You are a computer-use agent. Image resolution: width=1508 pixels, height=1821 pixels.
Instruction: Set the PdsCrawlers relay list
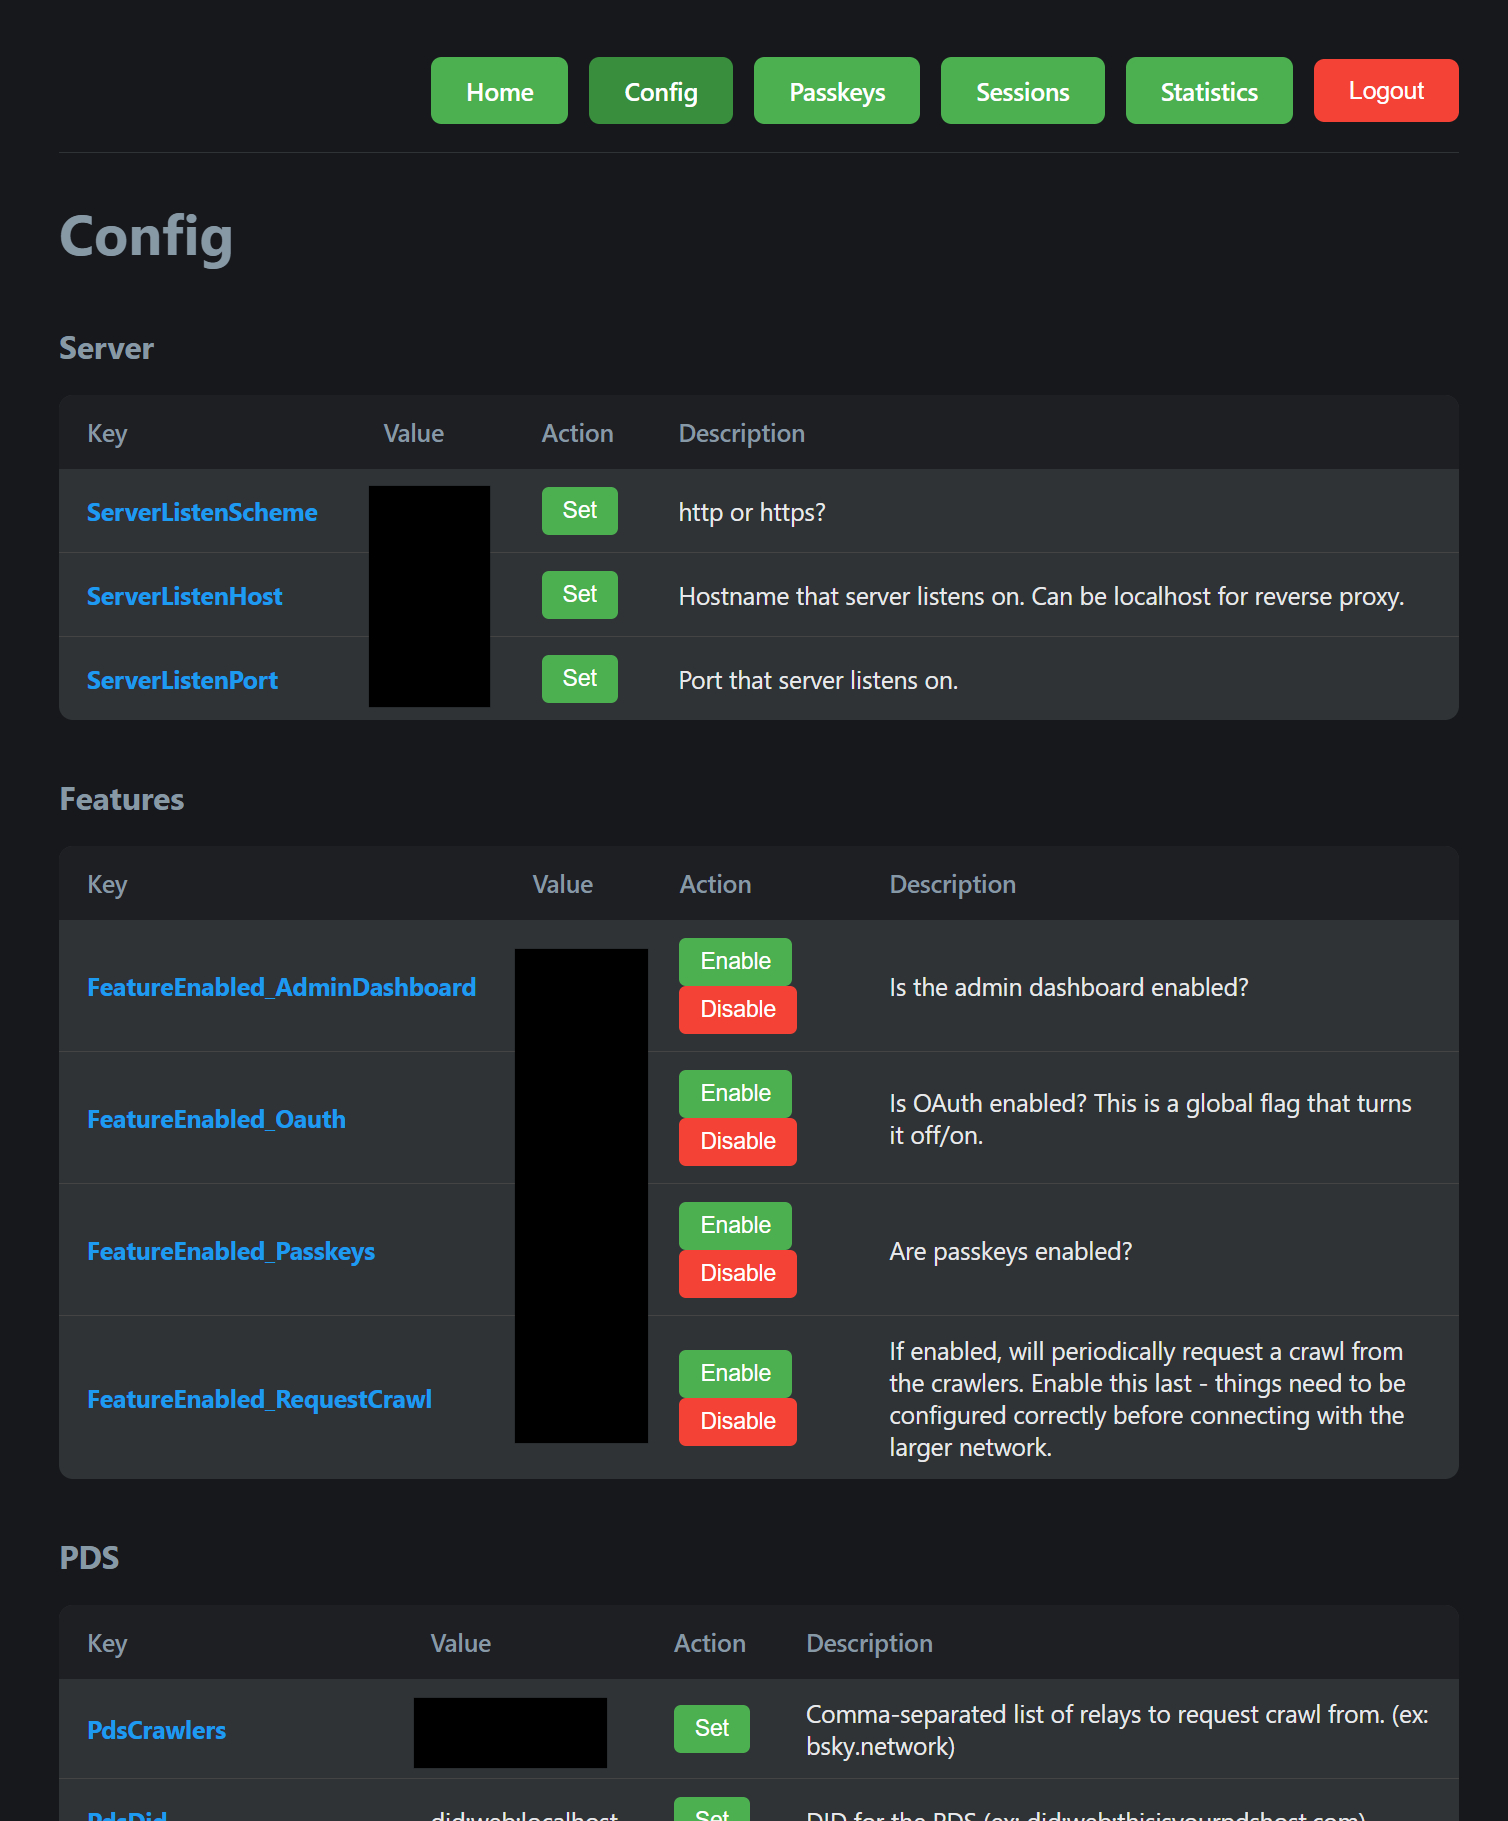[711, 1728]
